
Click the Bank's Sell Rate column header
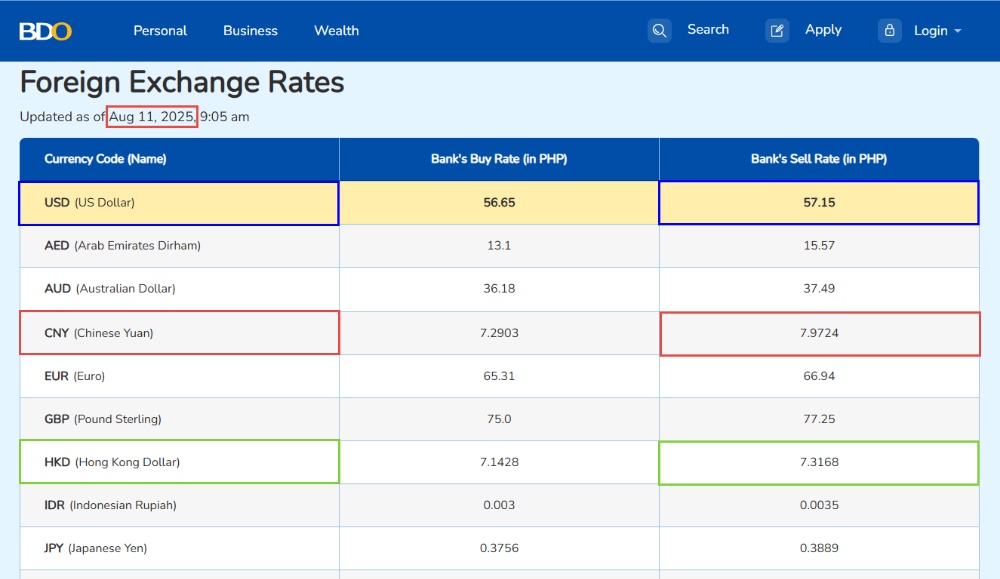click(819, 159)
